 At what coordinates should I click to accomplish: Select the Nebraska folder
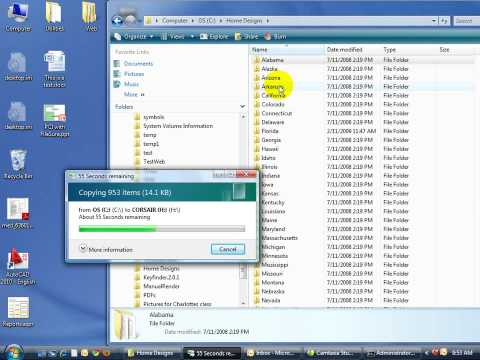273,292
